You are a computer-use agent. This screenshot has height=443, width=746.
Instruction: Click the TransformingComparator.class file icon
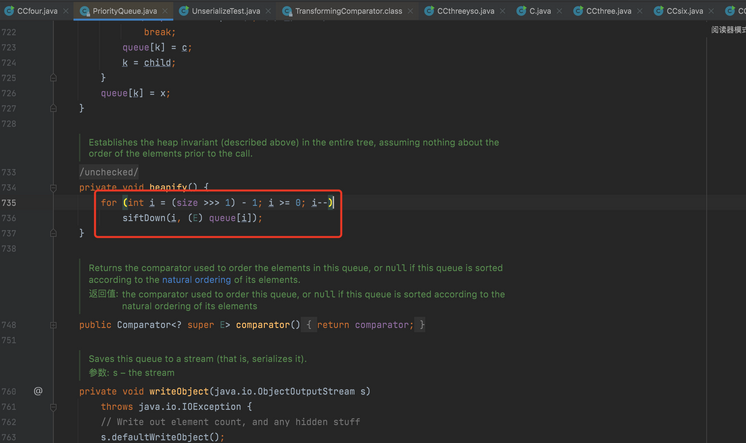tap(287, 11)
